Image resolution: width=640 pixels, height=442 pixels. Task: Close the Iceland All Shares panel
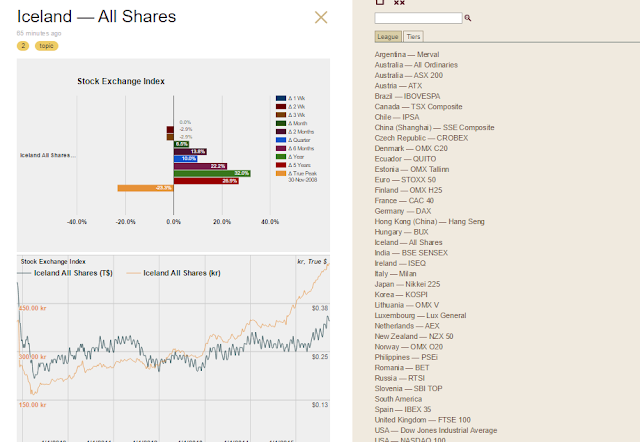321,17
